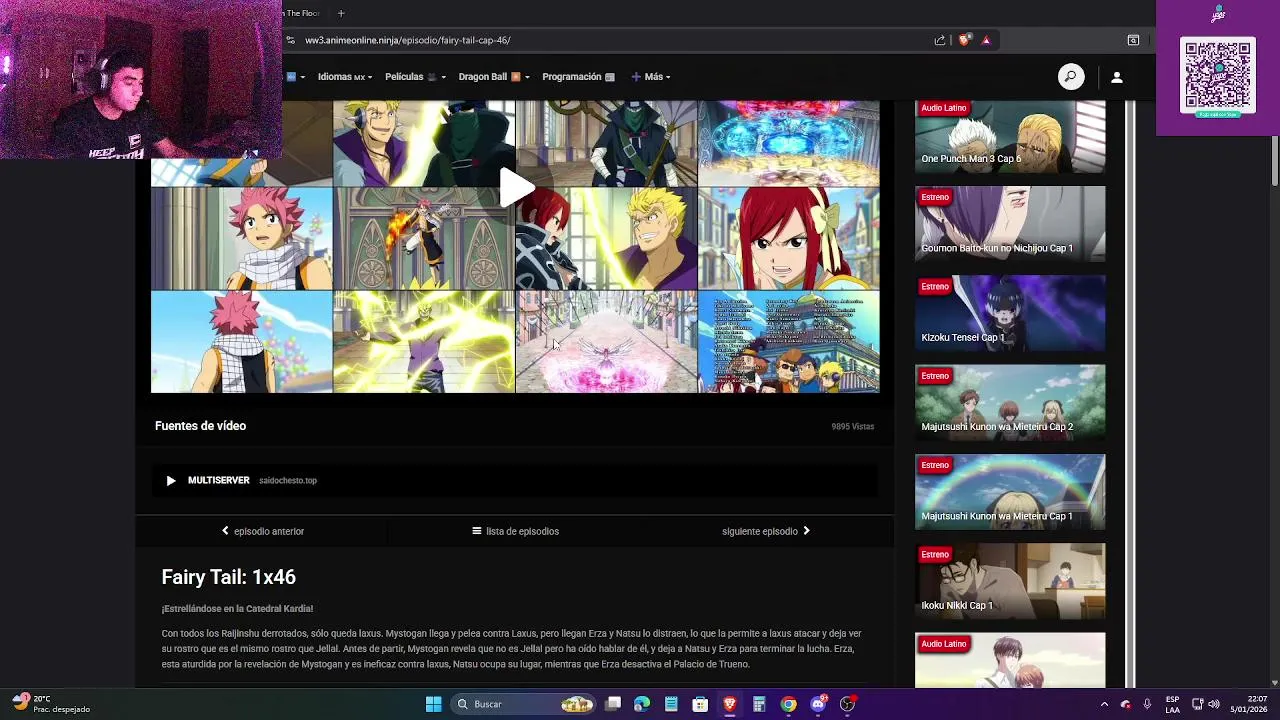The image size is (1280, 720).
Task: Click the MULTISERVER play icon
Action: [x=171, y=481]
